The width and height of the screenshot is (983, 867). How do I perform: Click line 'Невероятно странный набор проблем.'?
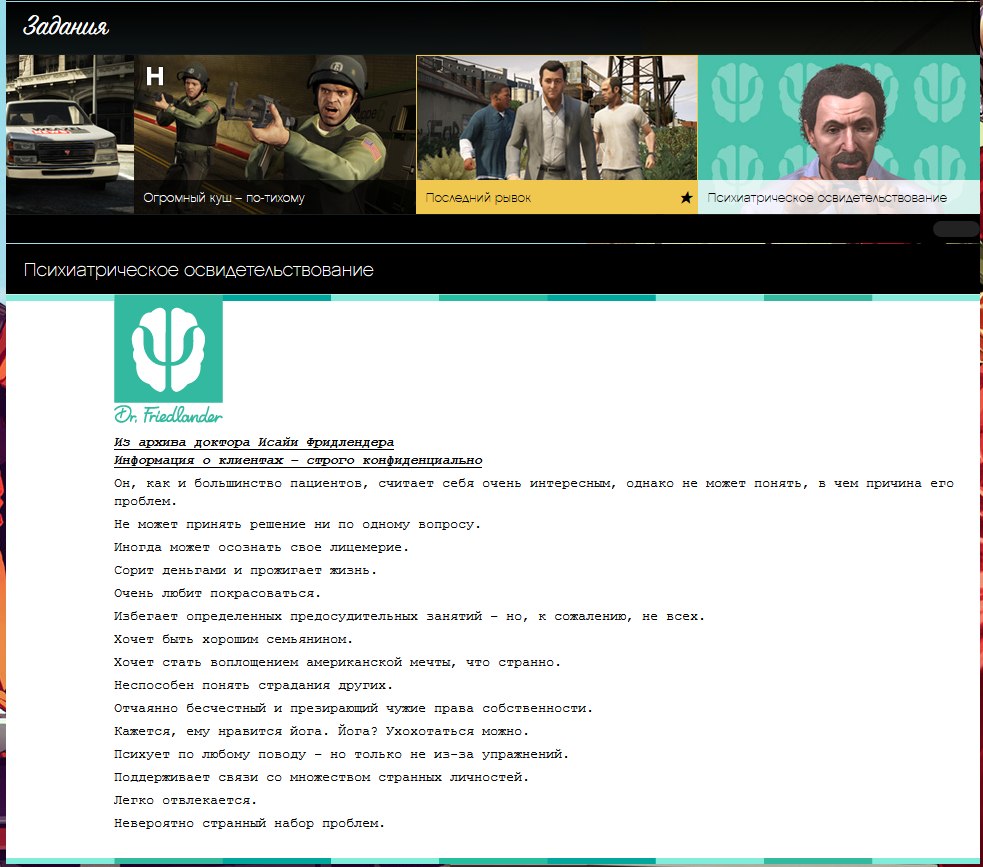click(x=249, y=823)
